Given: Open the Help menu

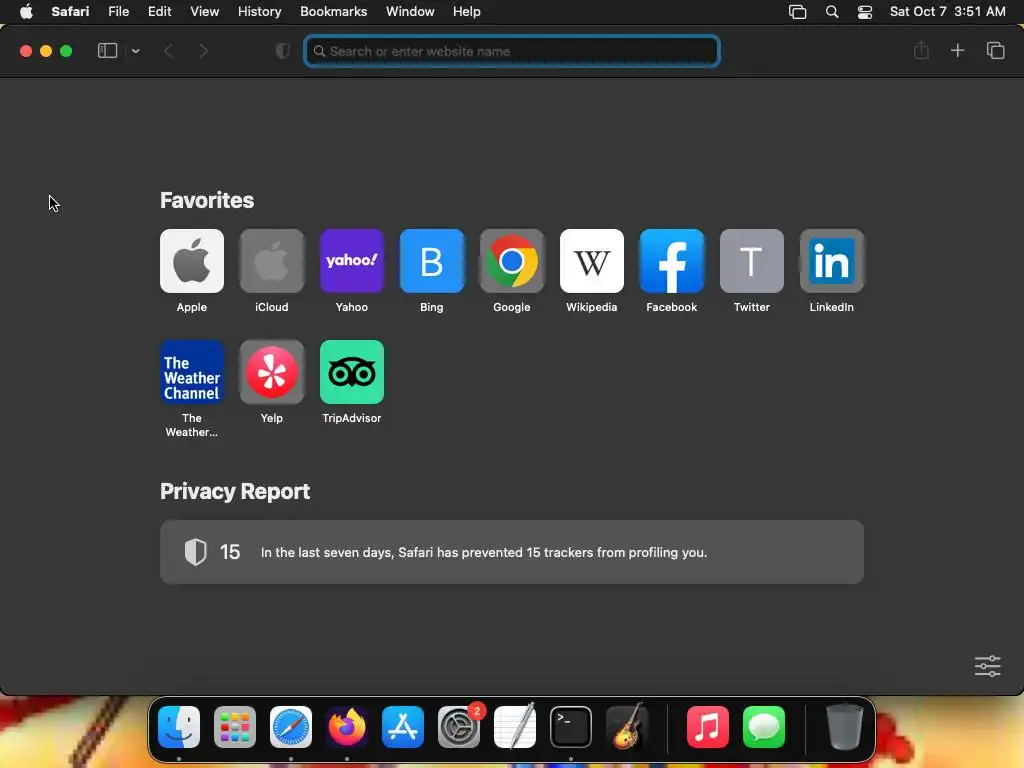Looking at the screenshot, I should tap(466, 12).
